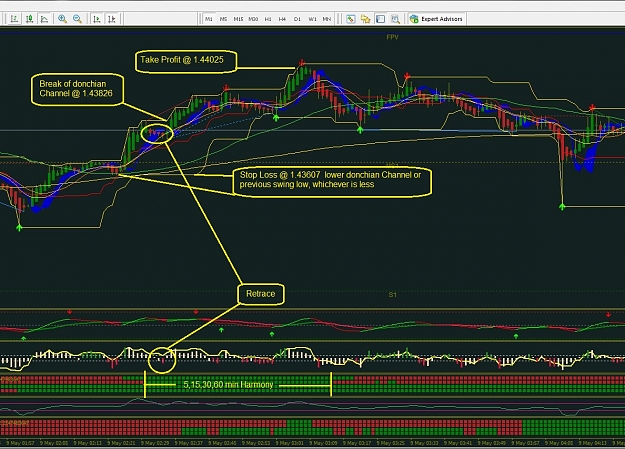The width and height of the screenshot is (625, 449).
Task: Select the M5 timeframe
Action: 223,19
